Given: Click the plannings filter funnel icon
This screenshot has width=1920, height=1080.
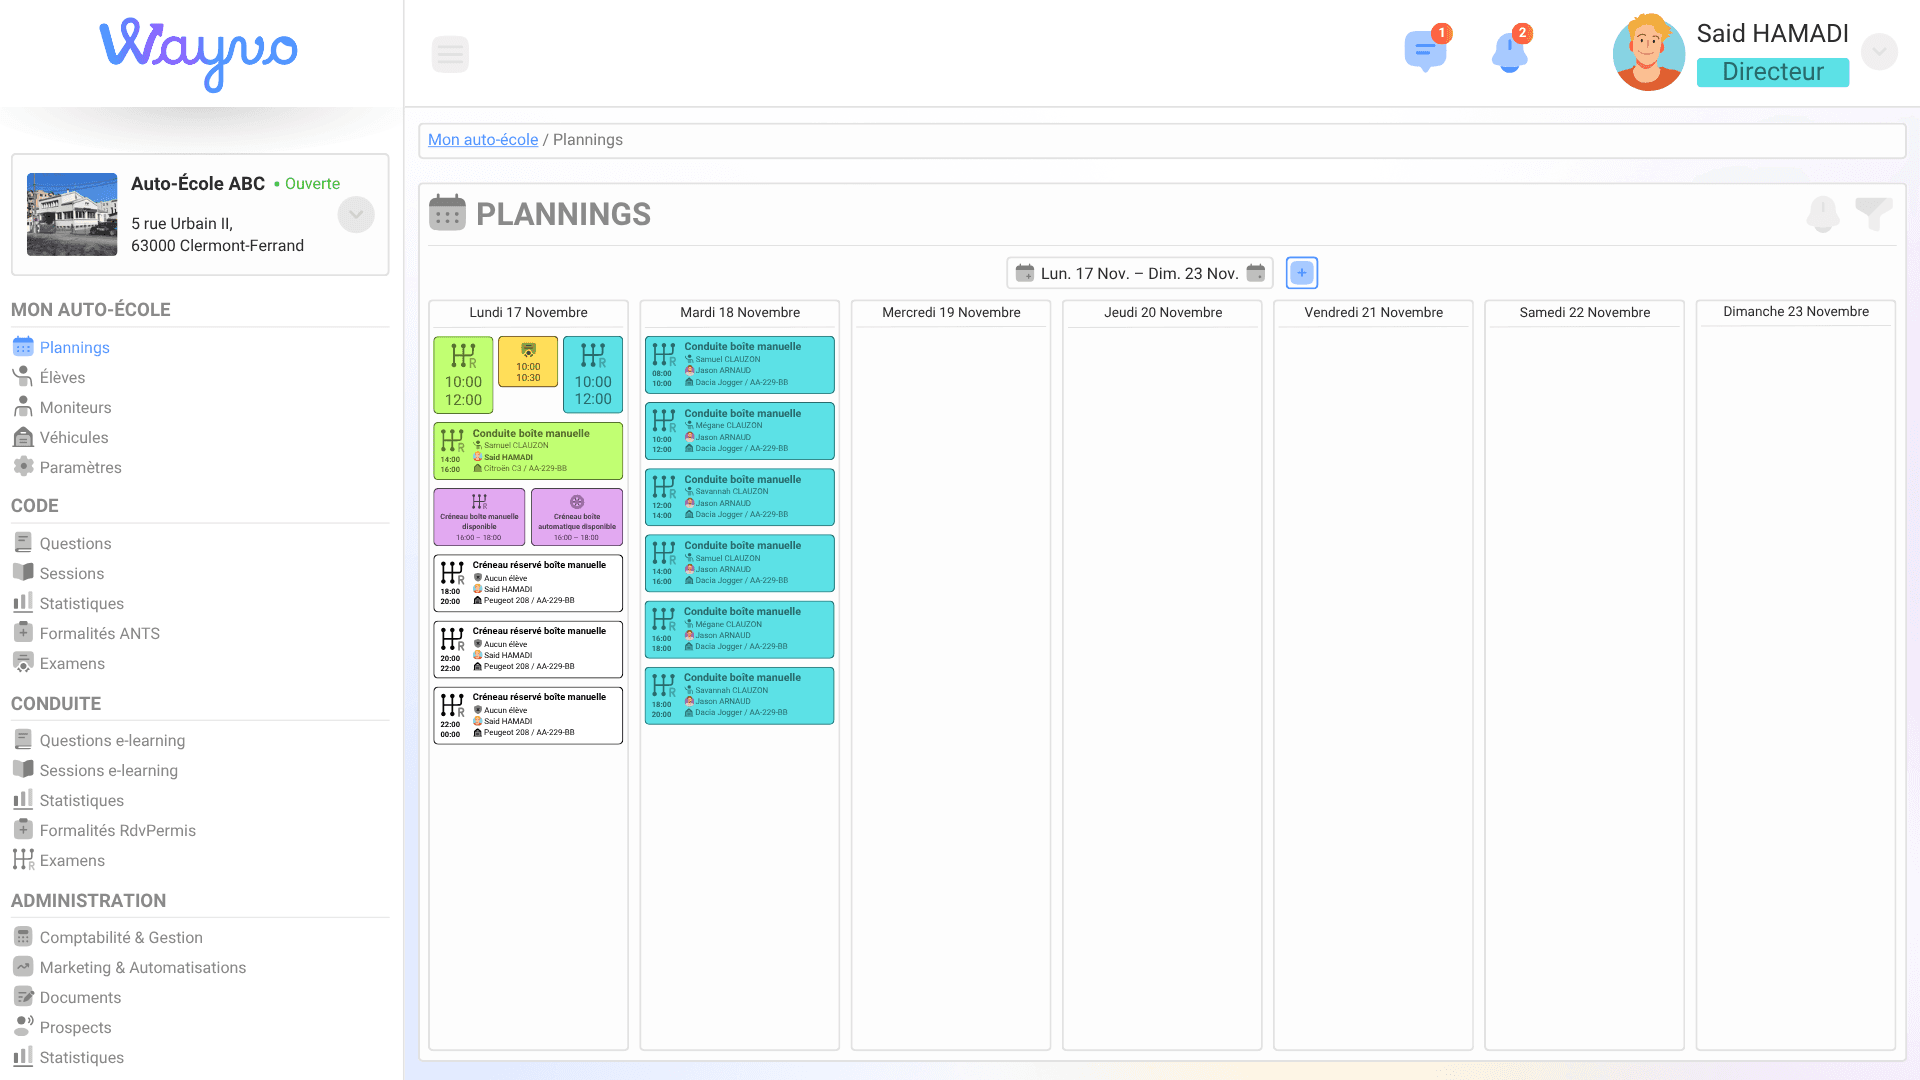Looking at the screenshot, I should click(x=1873, y=213).
